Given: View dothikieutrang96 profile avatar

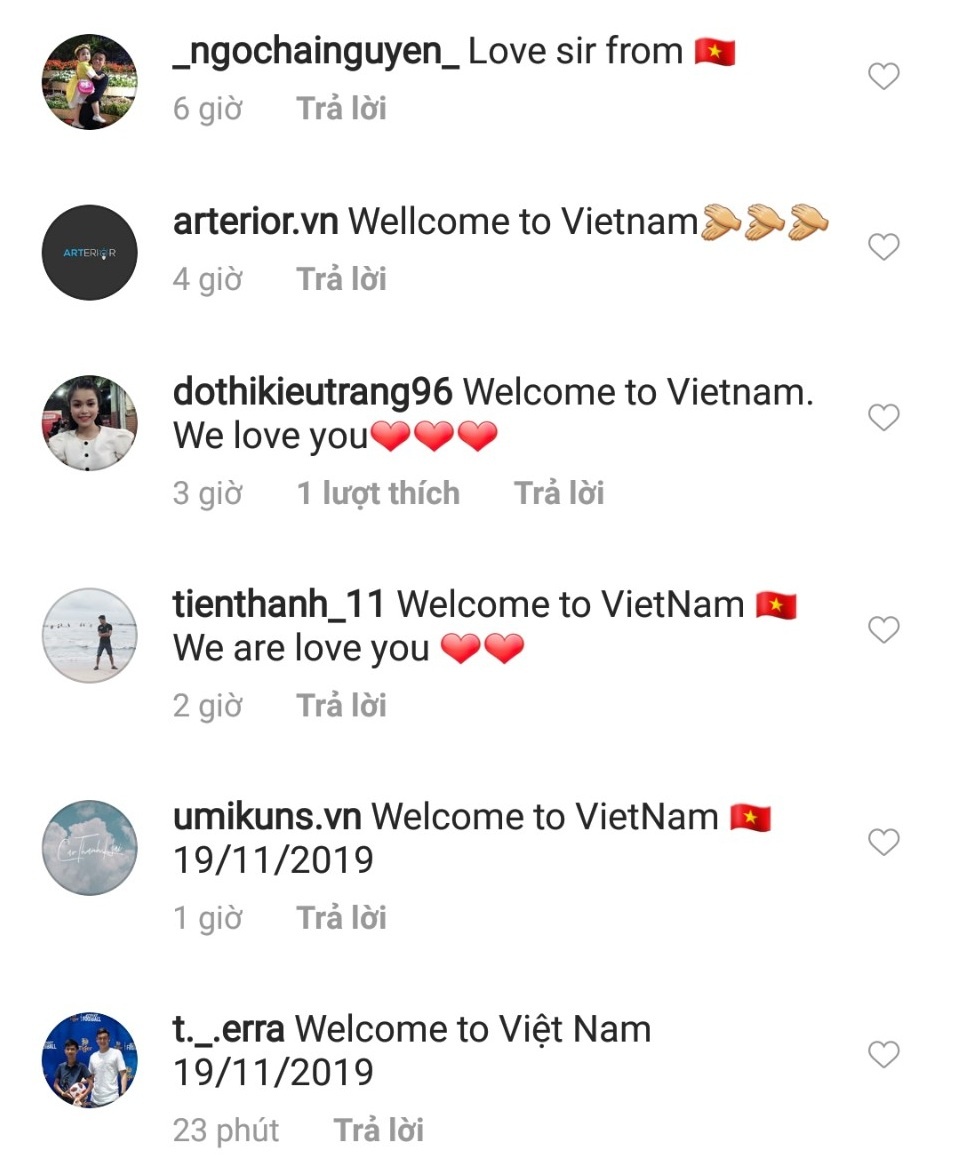Looking at the screenshot, I should pos(89,423).
